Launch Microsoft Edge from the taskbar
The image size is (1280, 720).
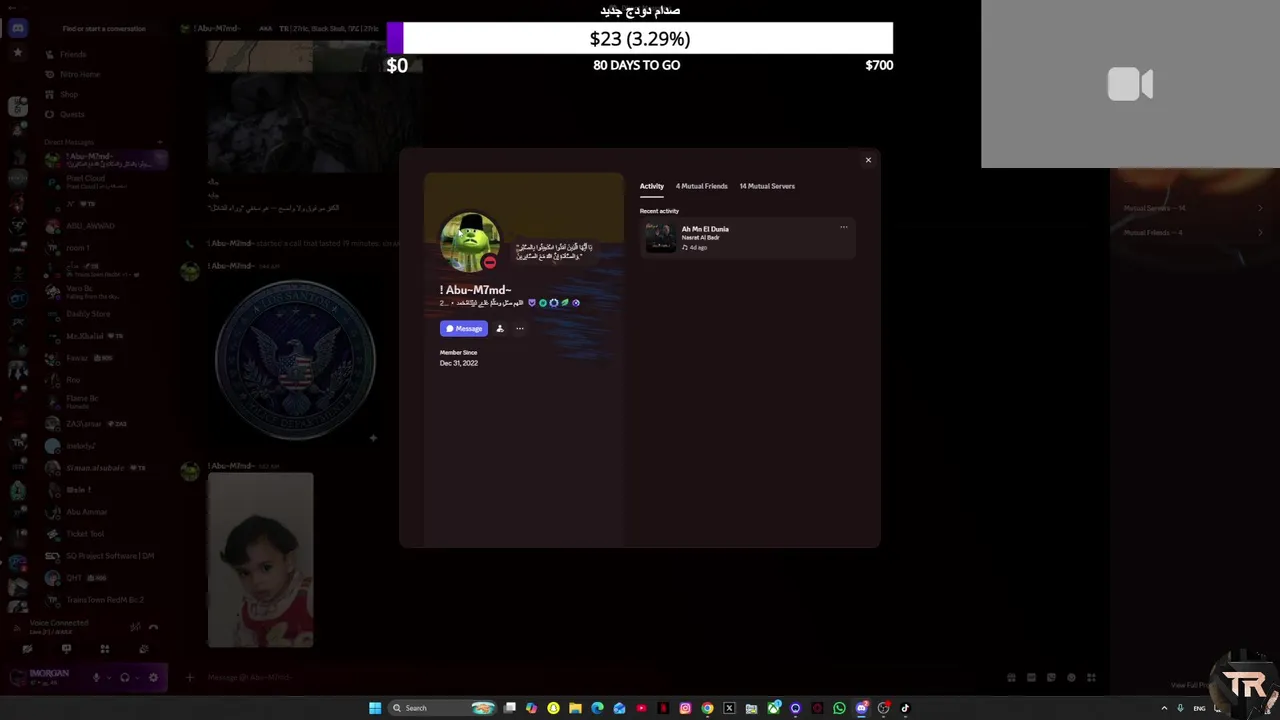point(597,708)
